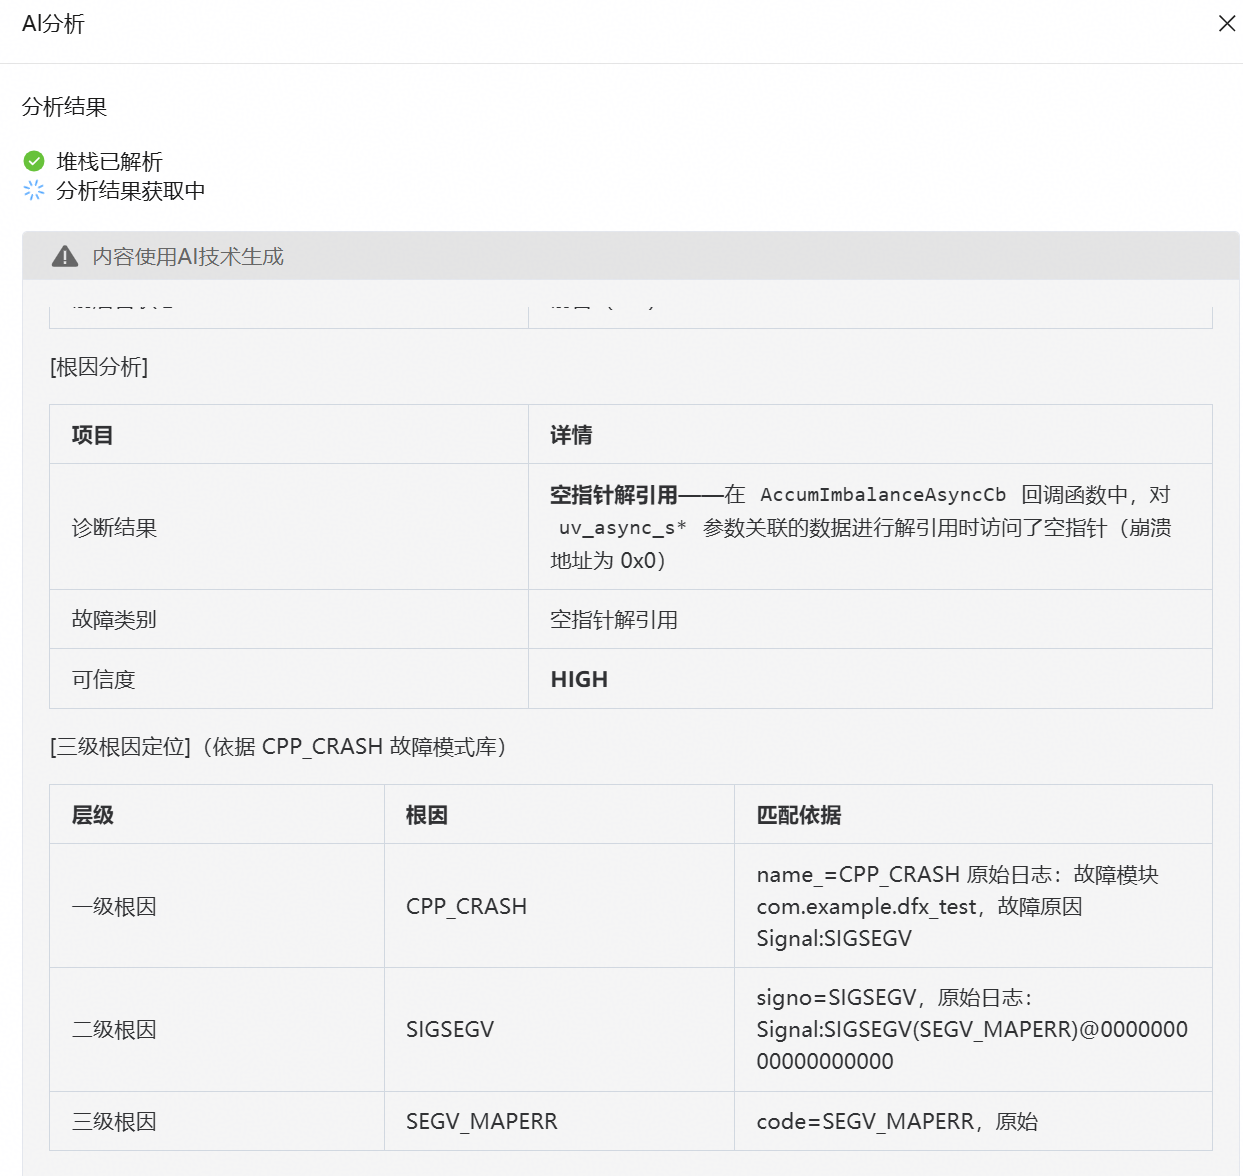Click the [根因分析] section heading

99,367
